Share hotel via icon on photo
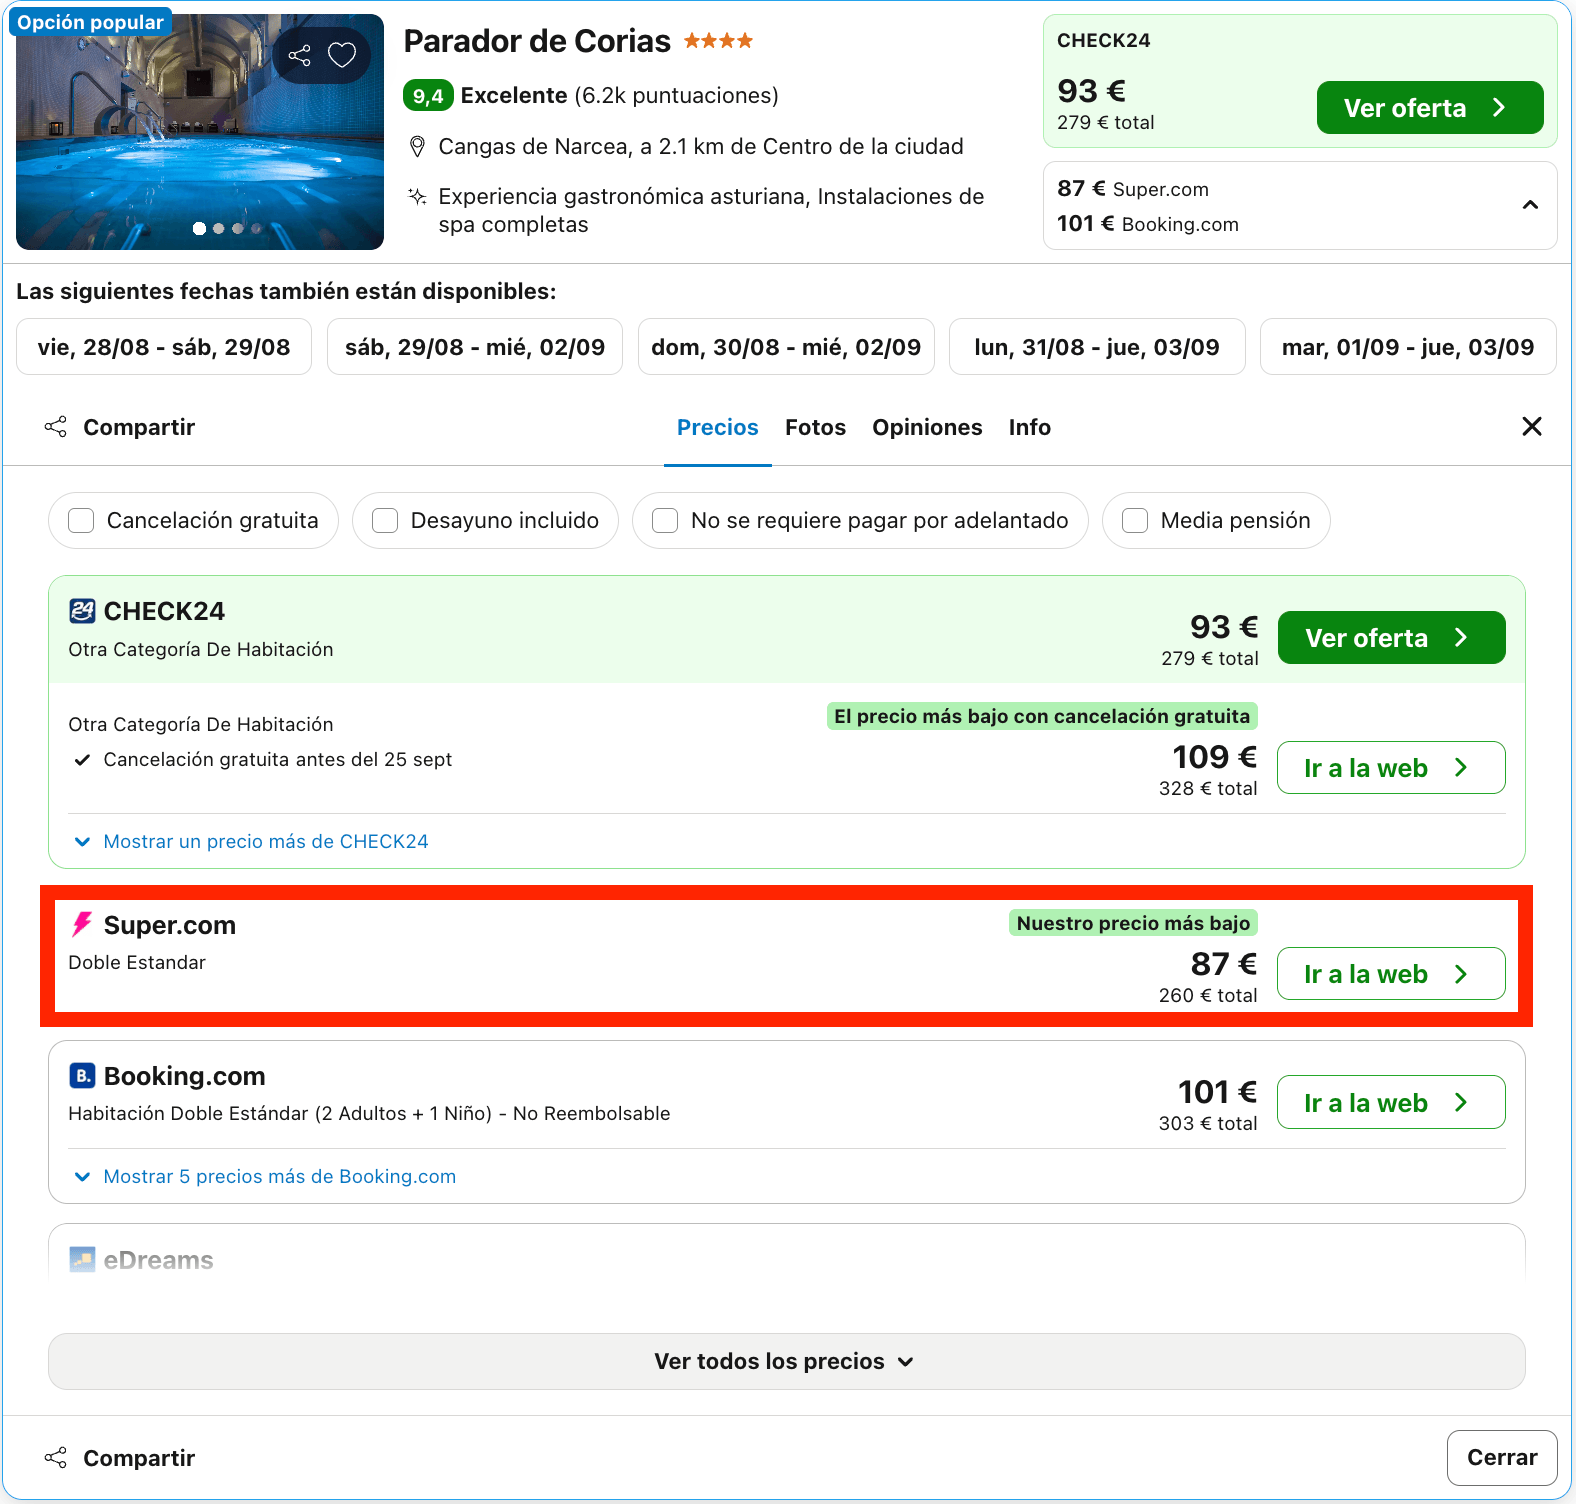 (x=299, y=55)
